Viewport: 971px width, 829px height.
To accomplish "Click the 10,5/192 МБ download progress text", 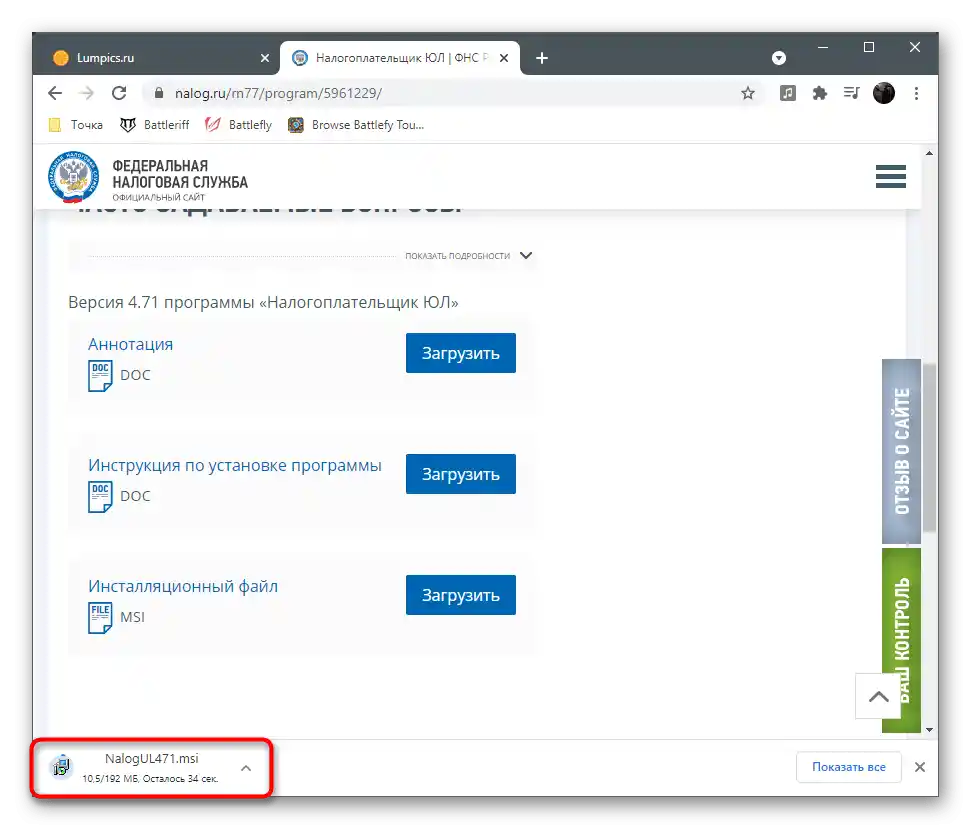I will (x=150, y=779).
